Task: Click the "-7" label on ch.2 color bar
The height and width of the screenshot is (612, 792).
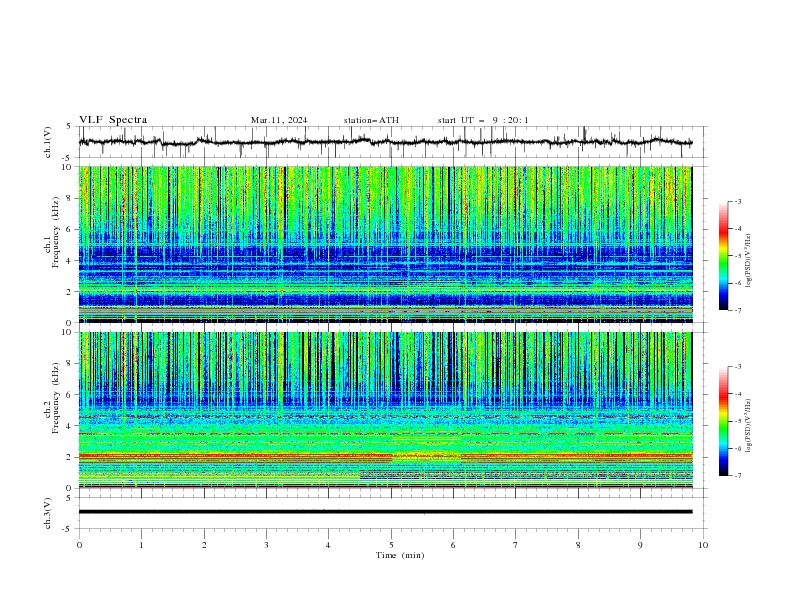Action: coord(738,475)
